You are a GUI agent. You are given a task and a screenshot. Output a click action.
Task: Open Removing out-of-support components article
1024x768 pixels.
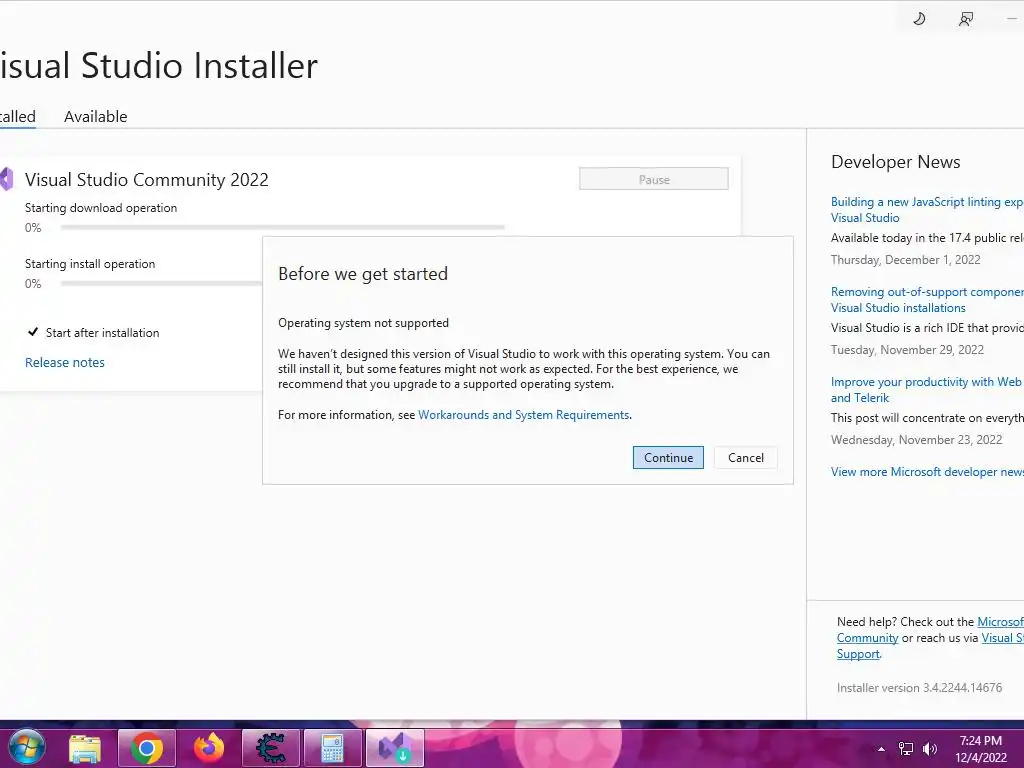927,300
